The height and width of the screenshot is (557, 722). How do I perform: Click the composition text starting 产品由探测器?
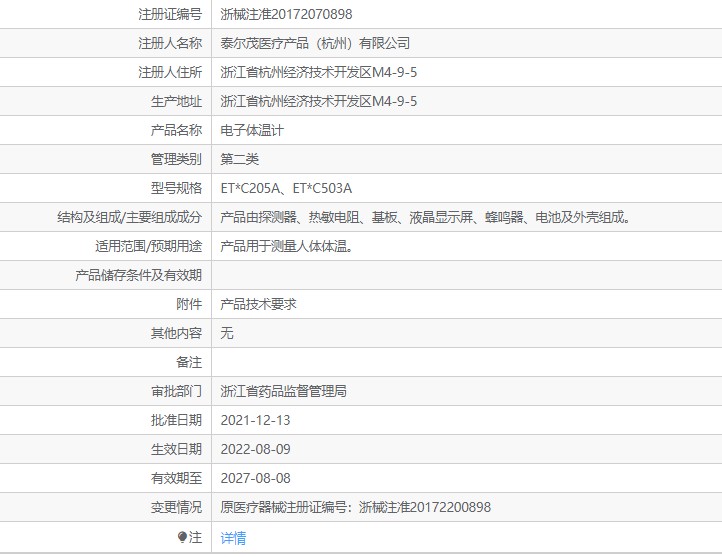[x=425, y=217]
